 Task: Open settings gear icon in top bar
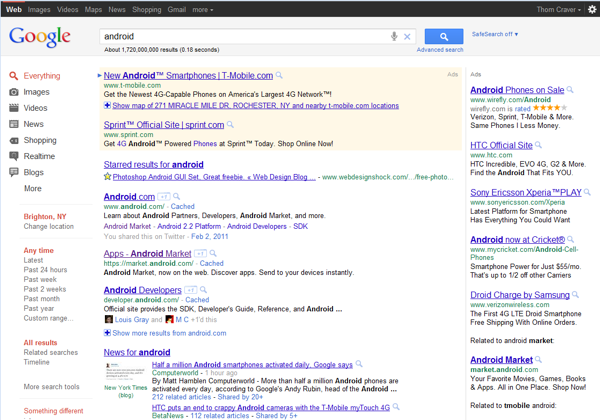click(592, 9)
